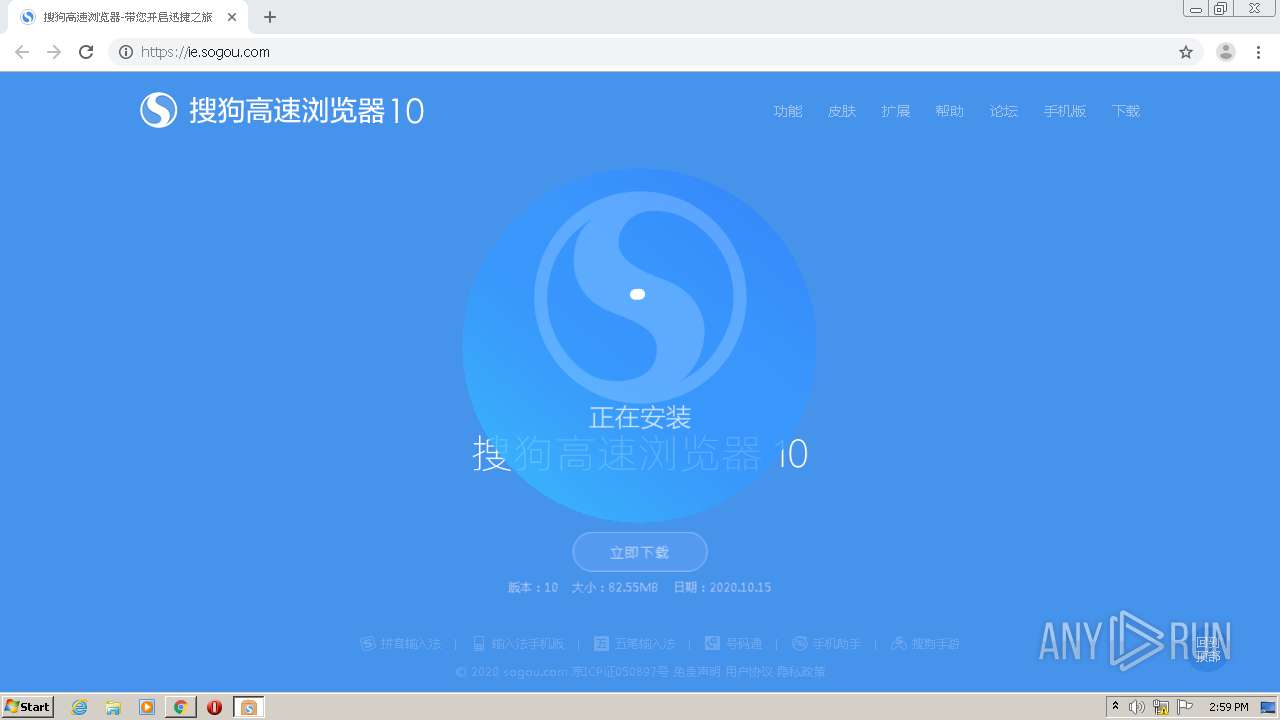Viewport: 1280px width, 720px height.
Task: Go forward with browser forward arrow
Action: (54, 52)
